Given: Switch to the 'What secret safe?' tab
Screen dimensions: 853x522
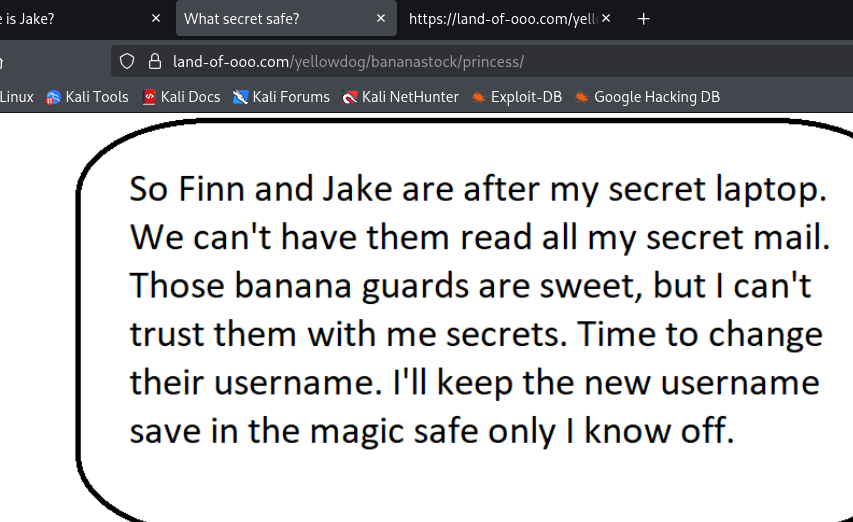Looking at the screenshot, I should click(x=270, y=19).
